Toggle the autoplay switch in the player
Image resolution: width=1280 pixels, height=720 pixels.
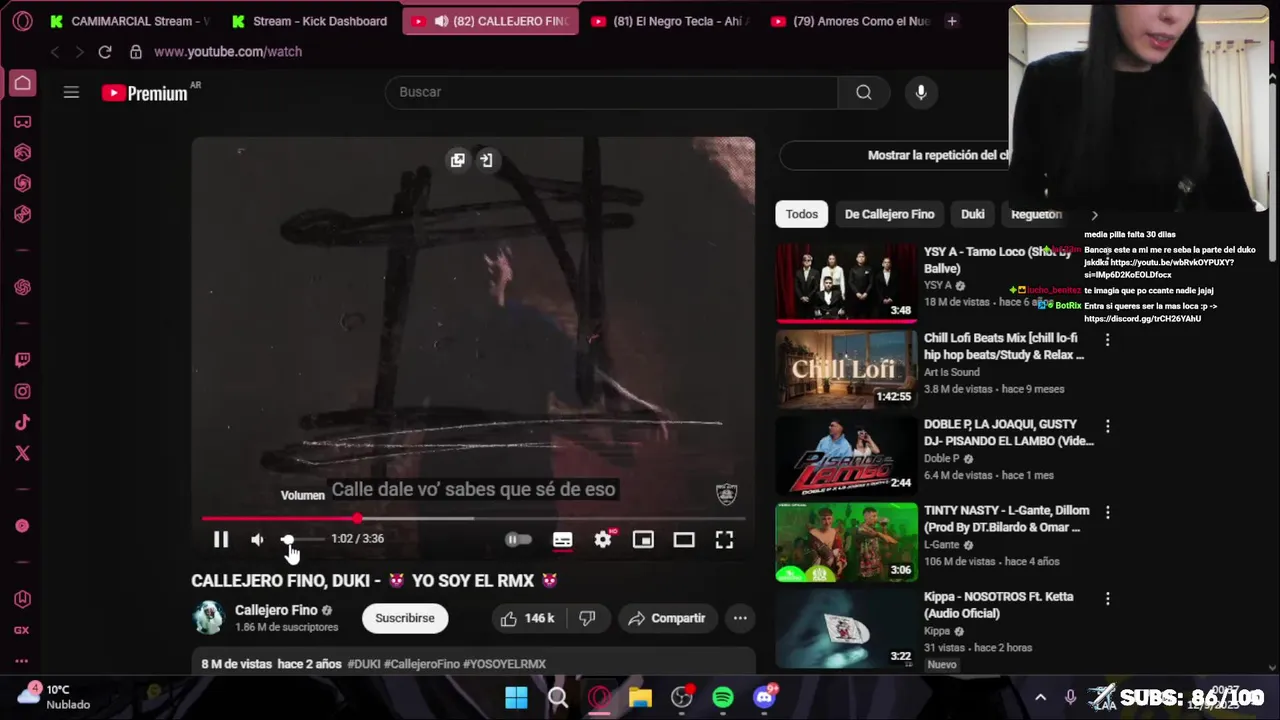pyautogui.click(x=518, y=539)
